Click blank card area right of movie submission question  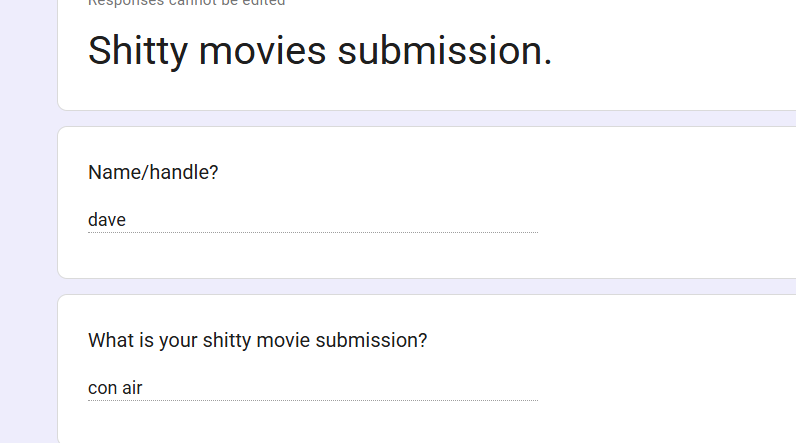click(609, 340)
